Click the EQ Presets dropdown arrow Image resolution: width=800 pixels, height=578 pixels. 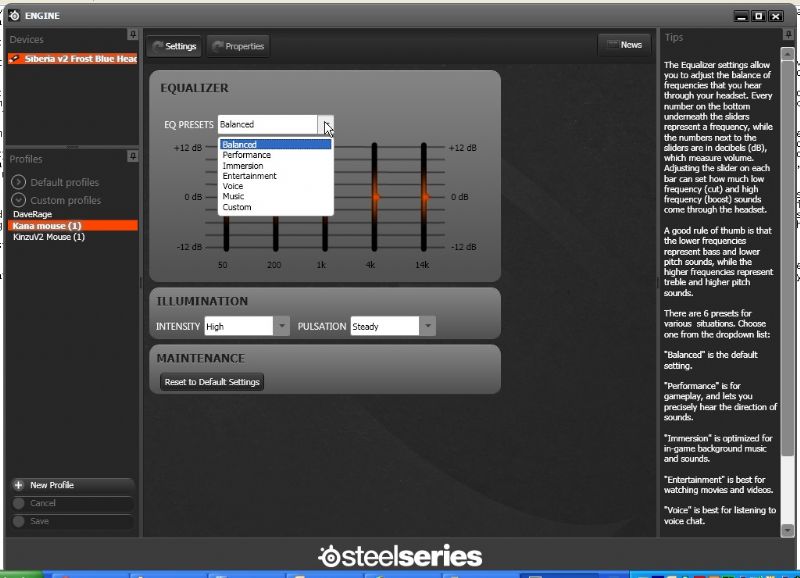(x=326, y=124)
